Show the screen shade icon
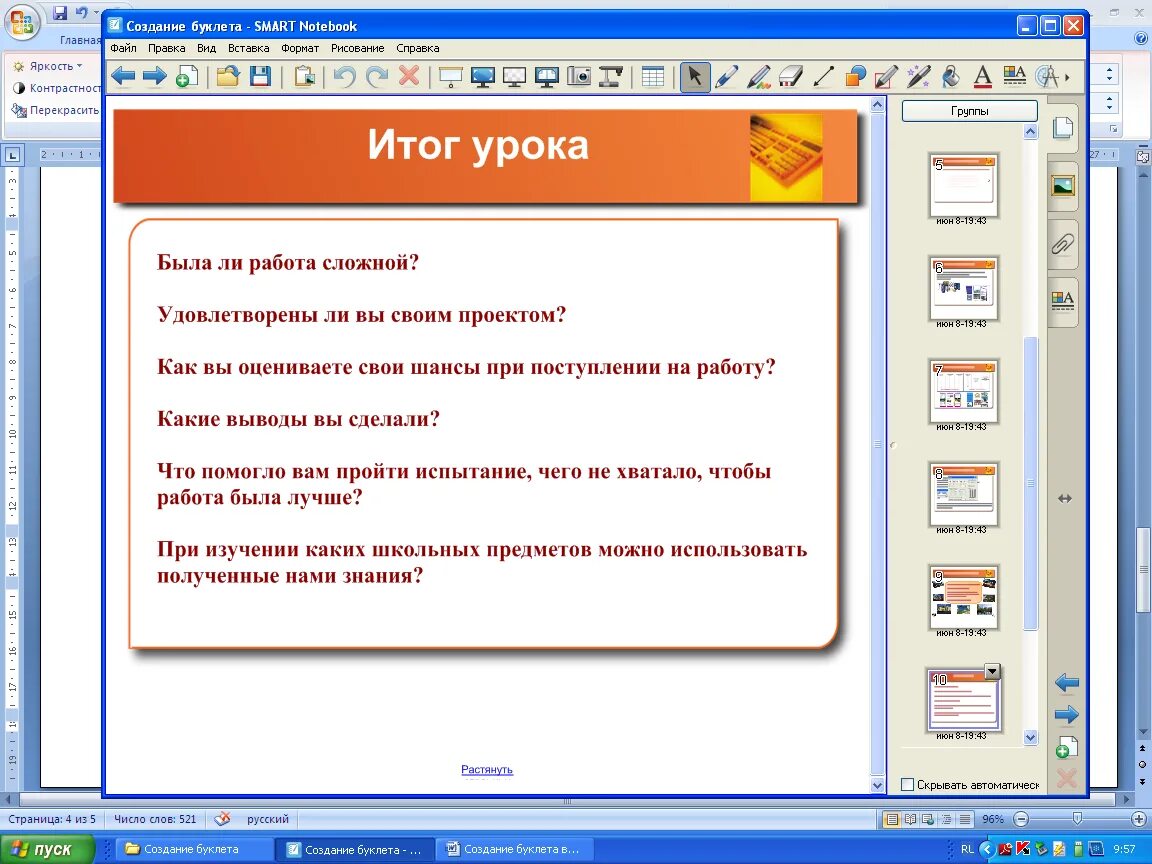Screen dimensions: 1152x864 click(x=450, y=76)
